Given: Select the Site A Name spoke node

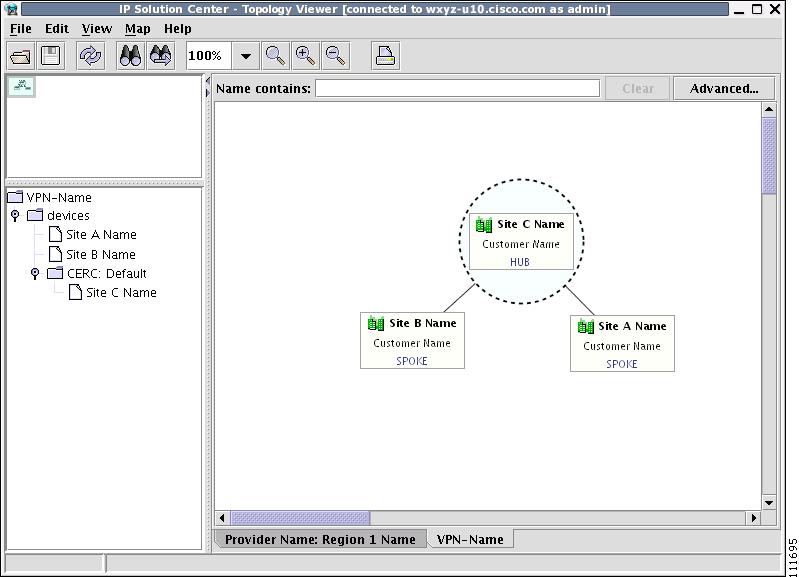Looking at the screenshot, I should (x=622, y=344).
